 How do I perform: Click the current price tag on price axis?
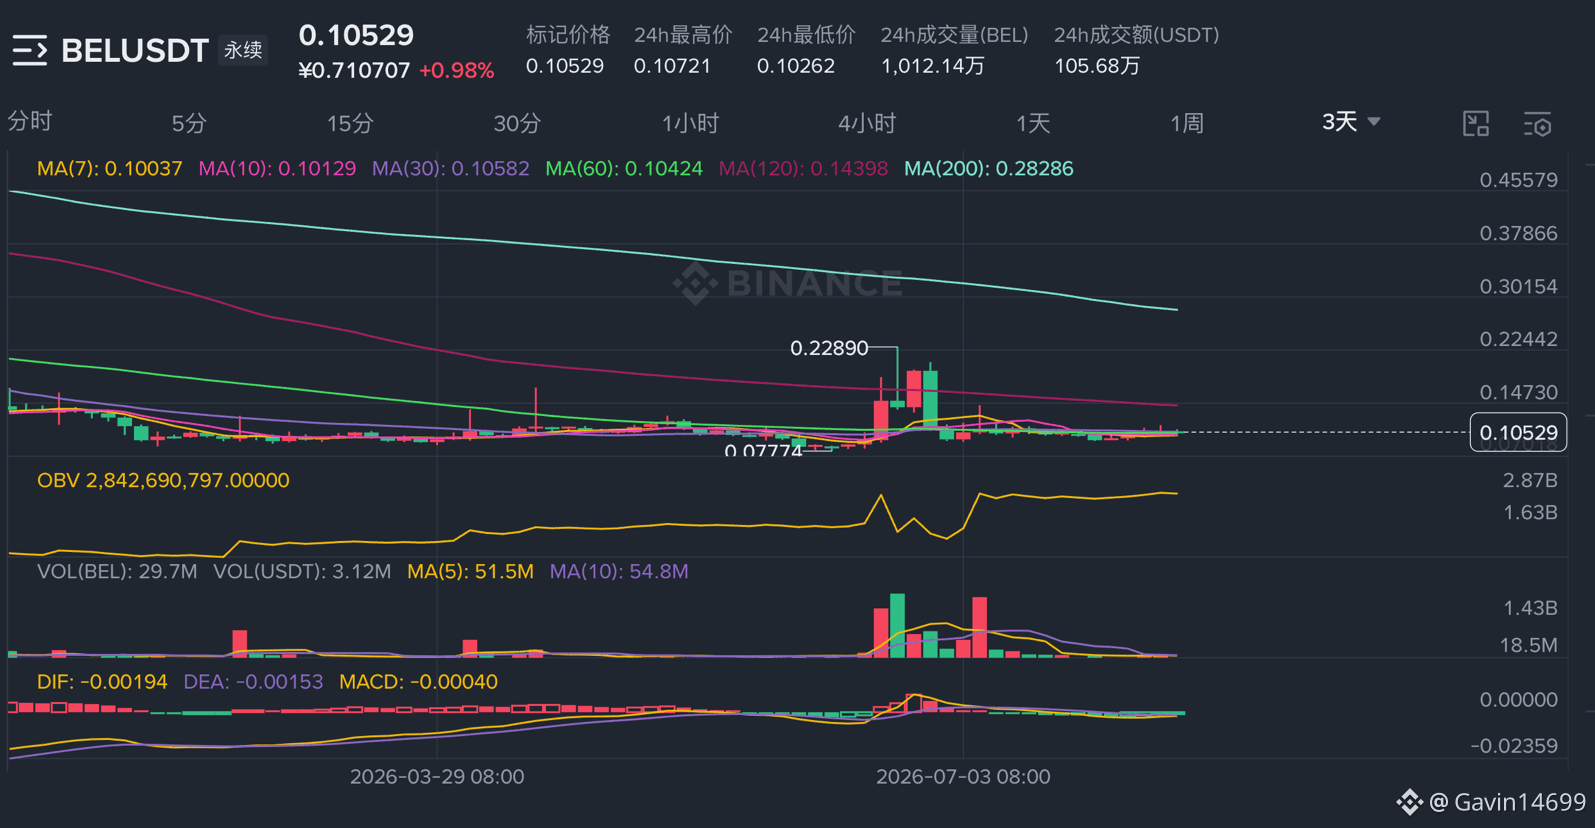click(1518, 433)
